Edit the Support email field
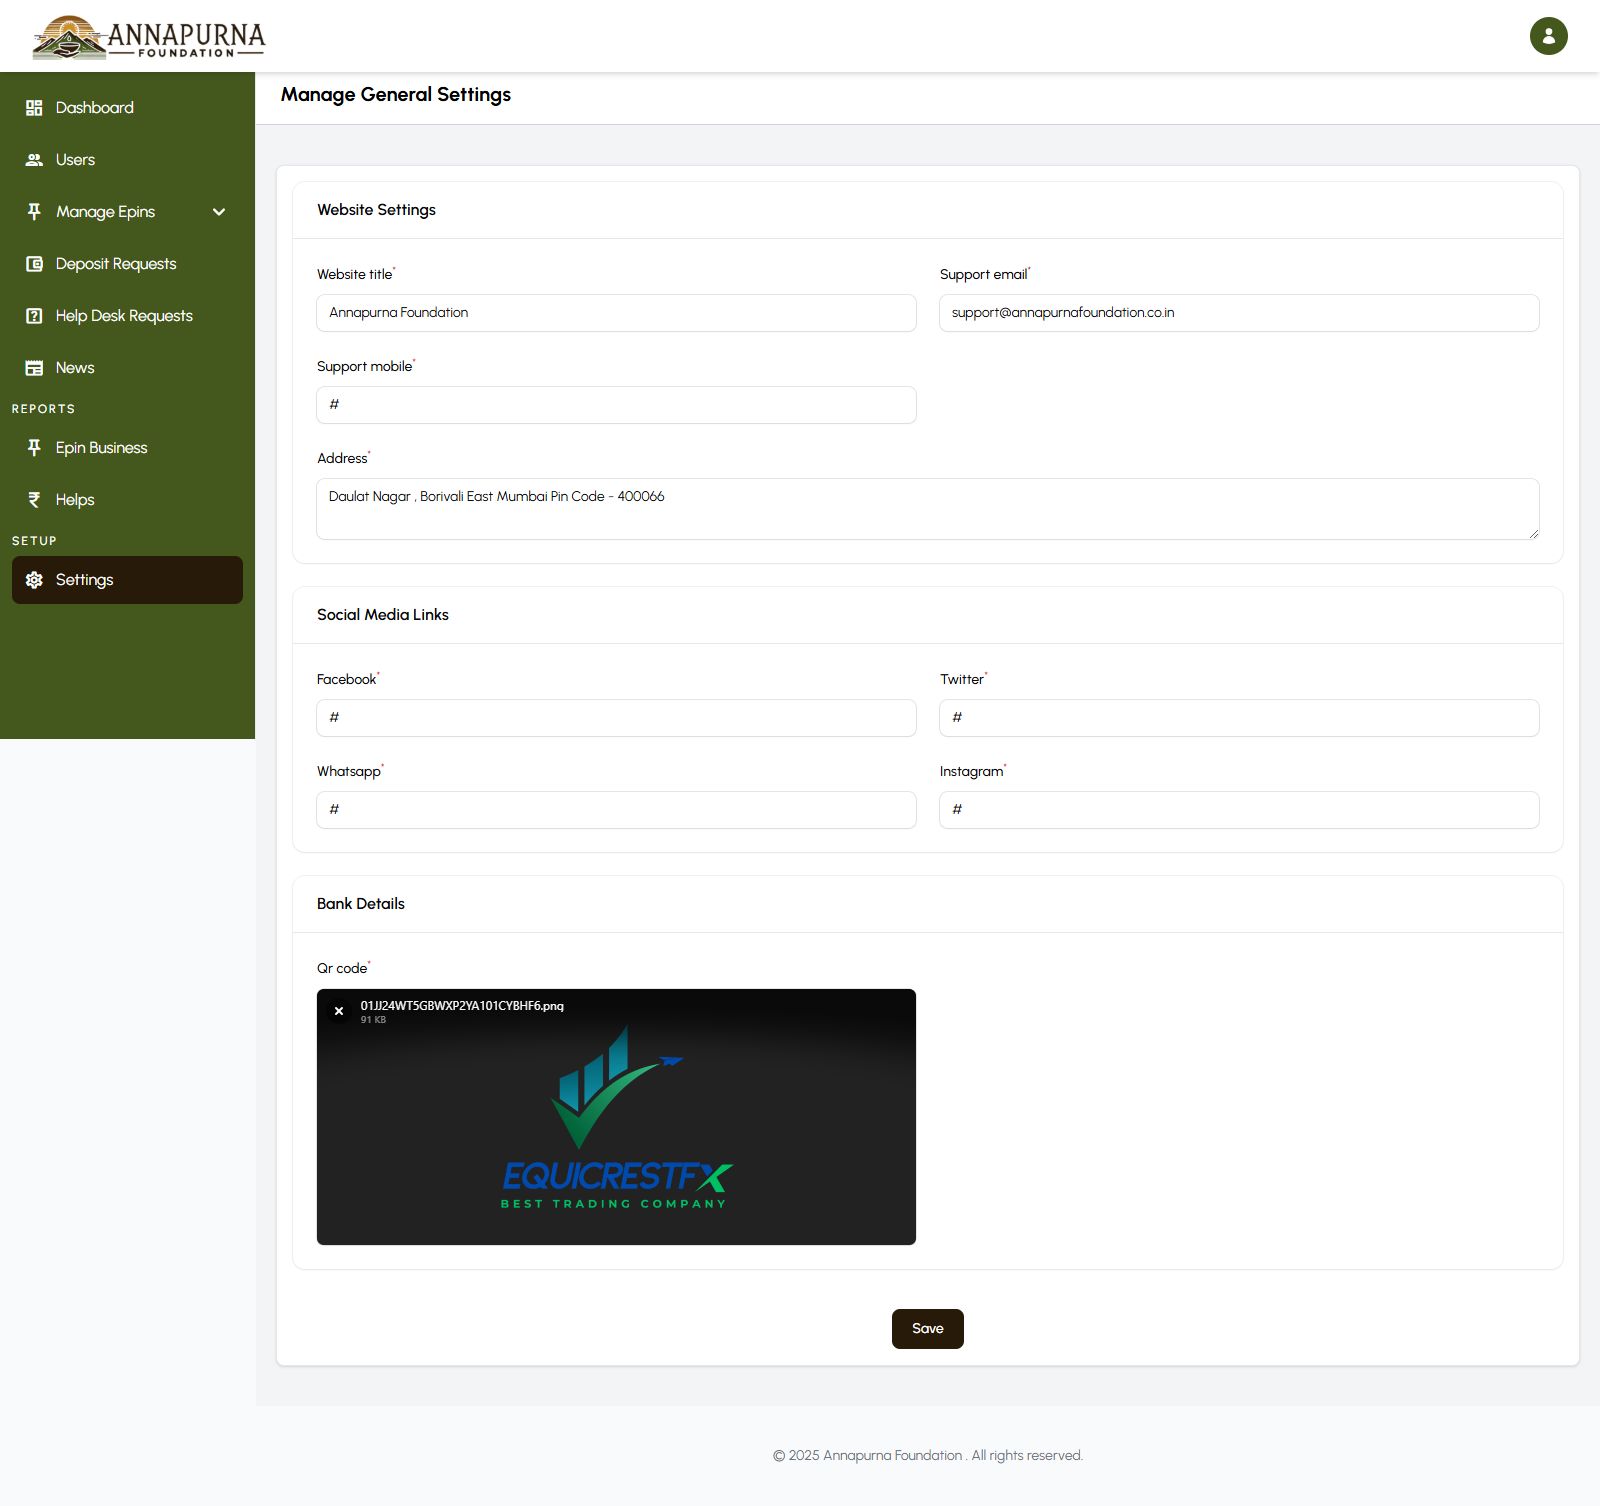 coord(1239,313)
